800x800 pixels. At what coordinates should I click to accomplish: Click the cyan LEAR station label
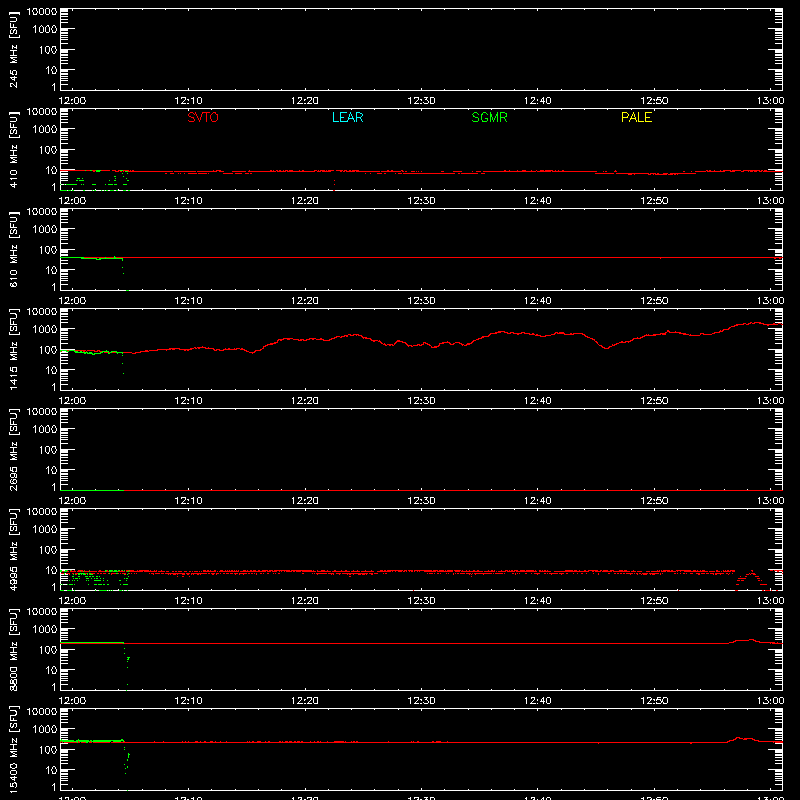click(x=347, y=117)
